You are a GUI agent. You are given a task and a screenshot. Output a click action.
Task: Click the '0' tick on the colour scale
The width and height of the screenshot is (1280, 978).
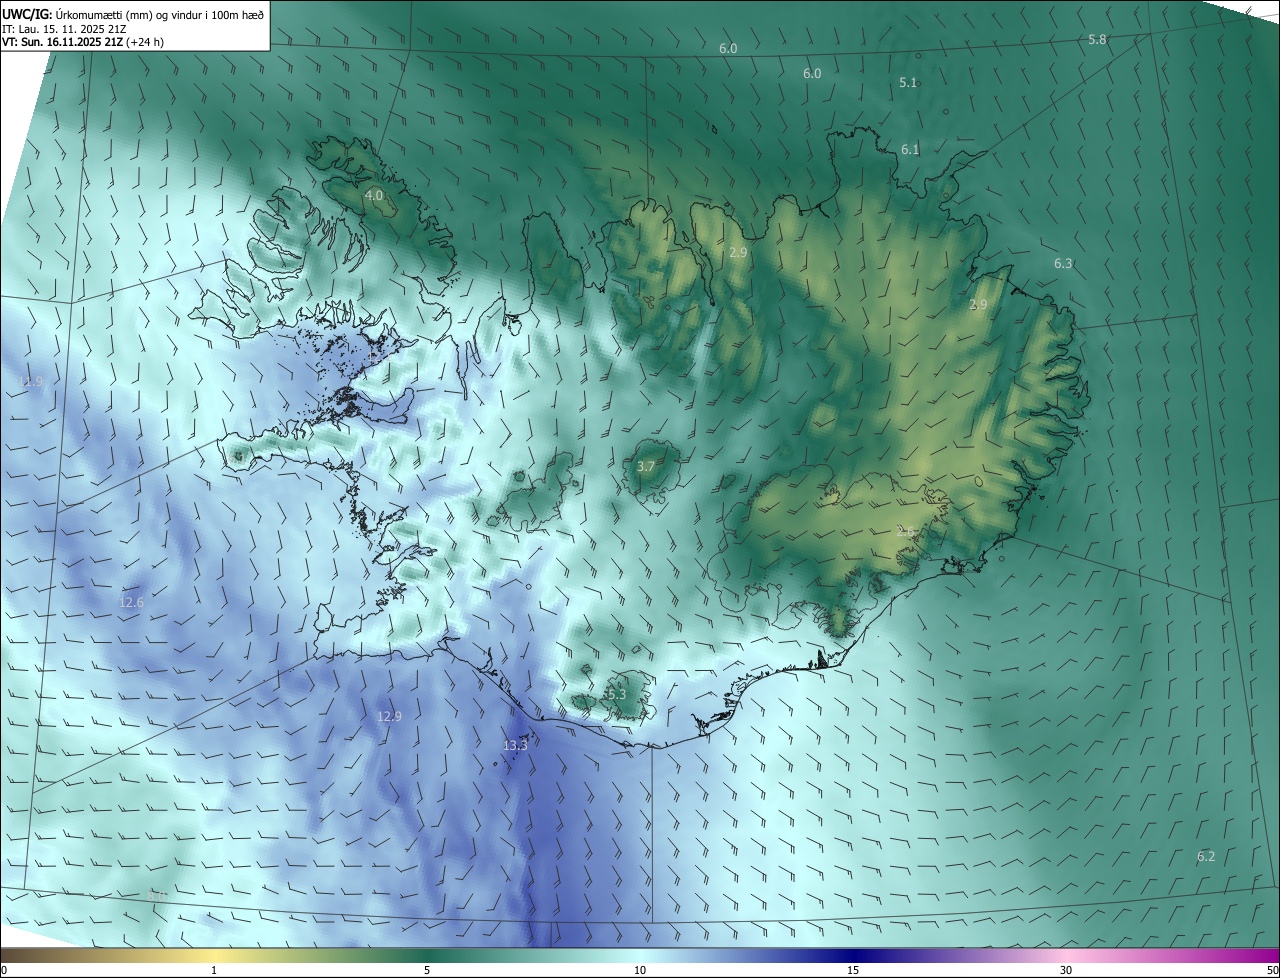point(4,970)
